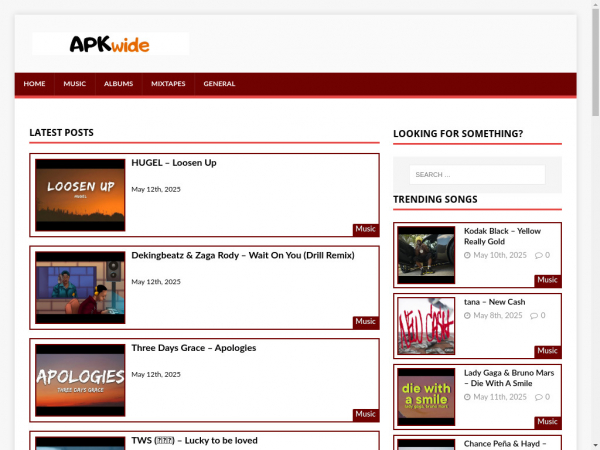Image resolution: width=600 pixels, height=450 pixels.
Task: Click comment icon on Lady Gaga post
Action: 539,397
